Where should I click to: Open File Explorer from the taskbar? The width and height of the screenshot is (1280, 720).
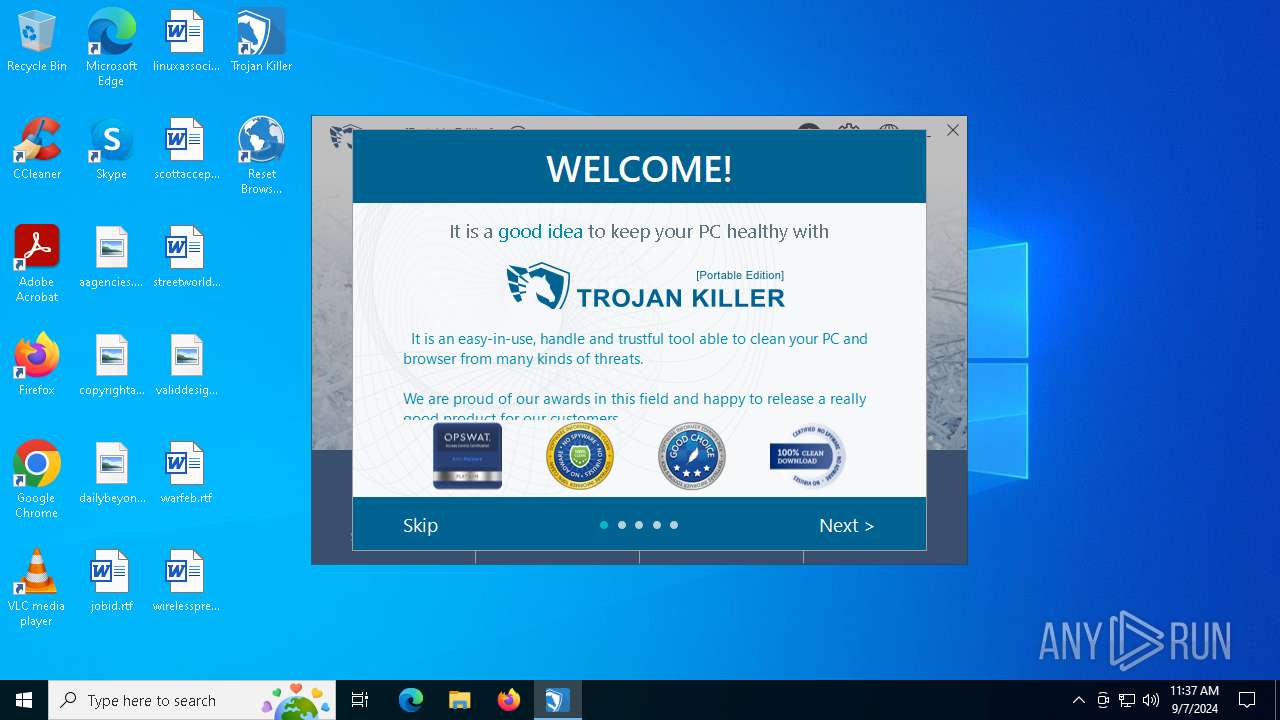459,700
